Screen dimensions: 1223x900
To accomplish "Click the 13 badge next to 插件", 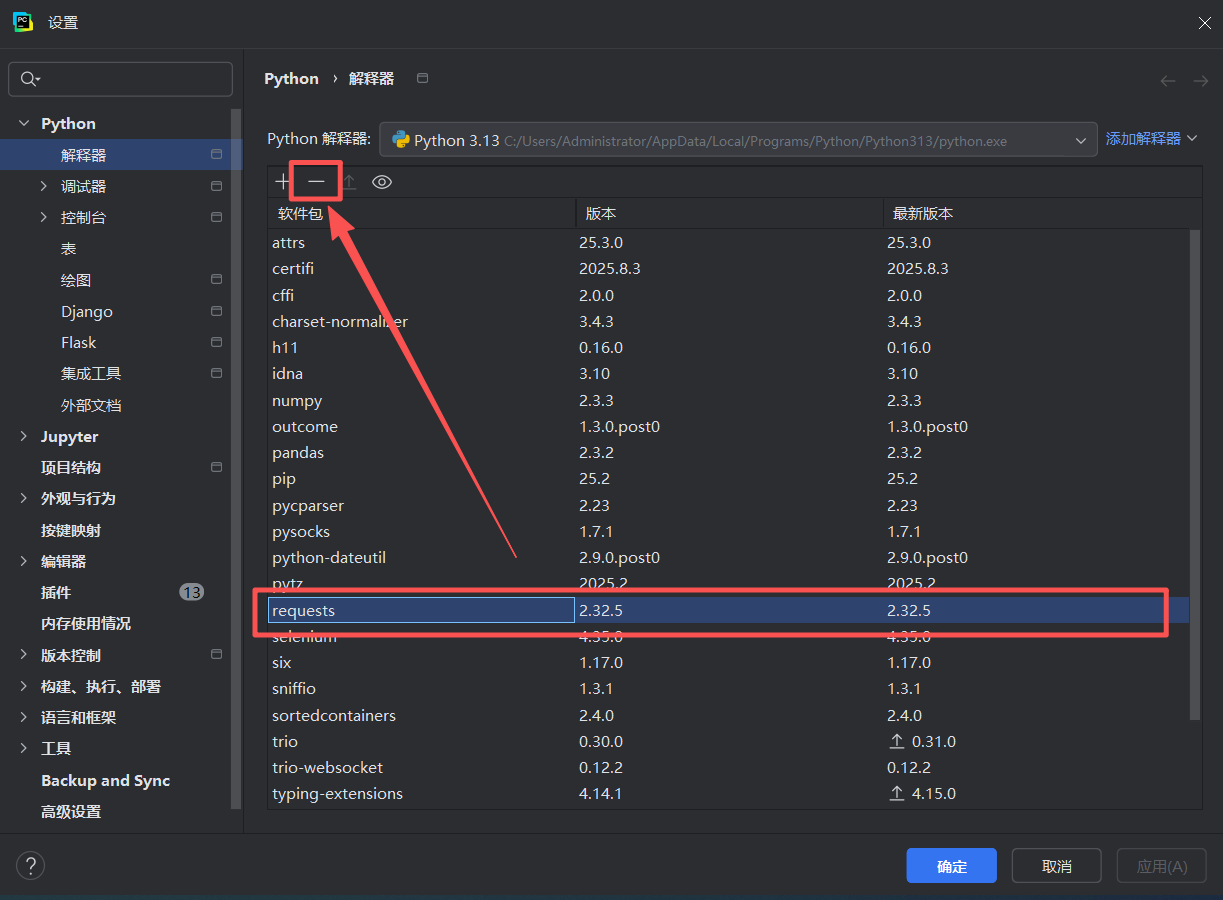I will point(191,592).
